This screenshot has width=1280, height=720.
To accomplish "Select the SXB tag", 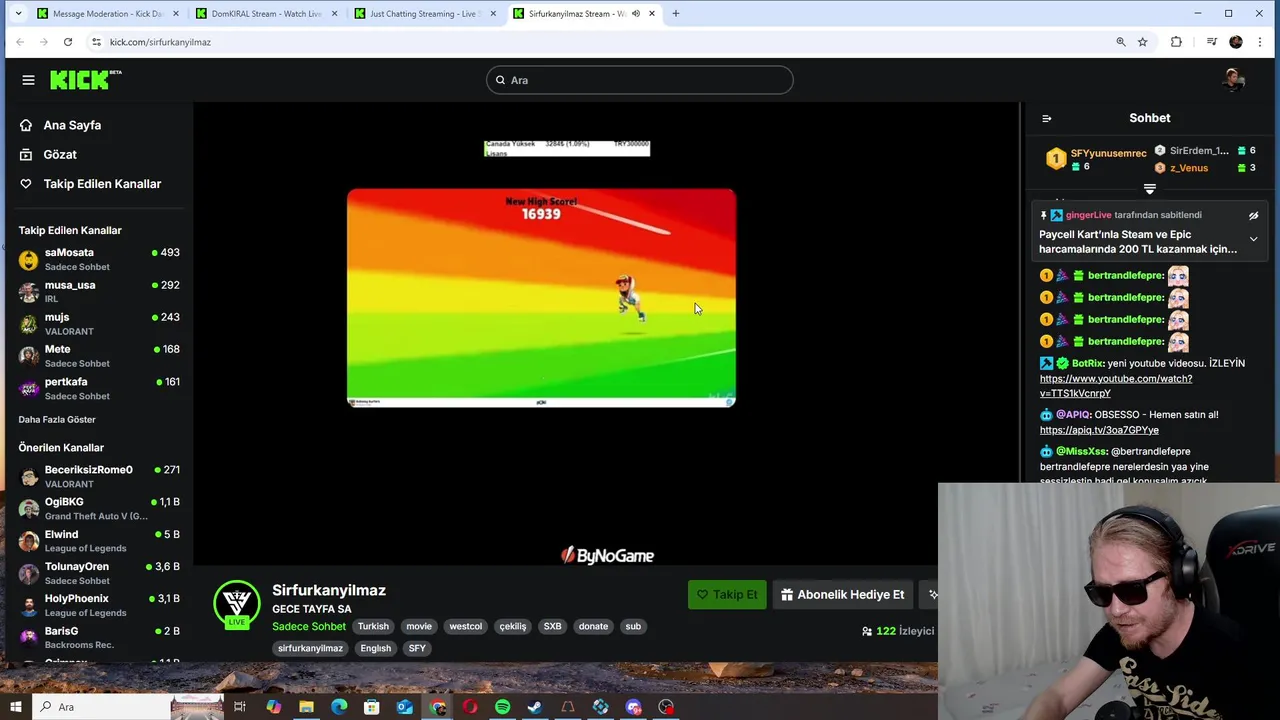I will (552, 626).
